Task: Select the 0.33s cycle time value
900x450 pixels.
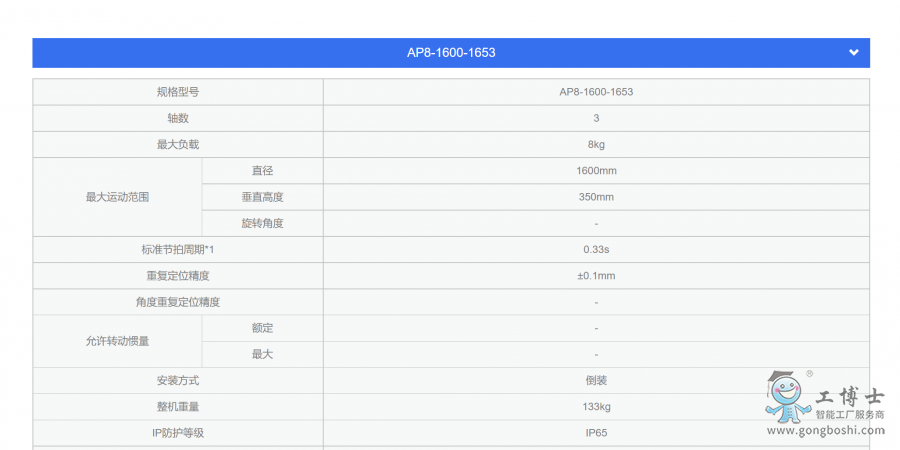Action: tap(596, 249)
